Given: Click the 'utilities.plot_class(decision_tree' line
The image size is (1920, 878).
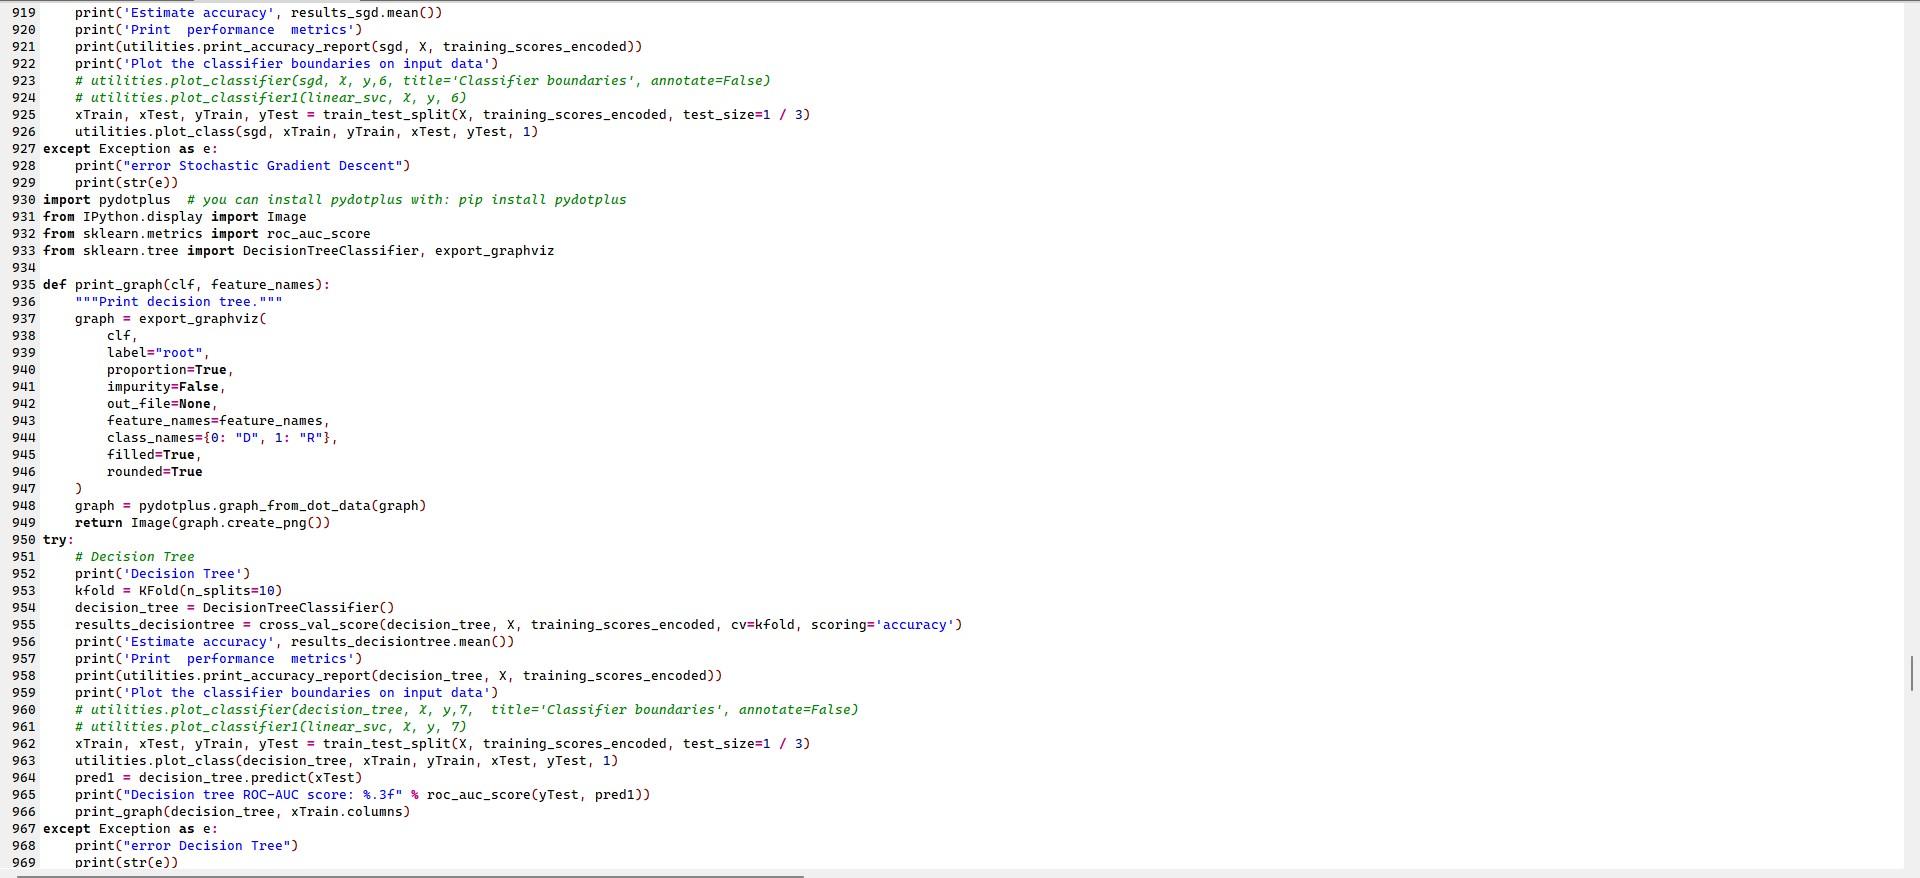Looking at the screenshot, I should (347, 761).
